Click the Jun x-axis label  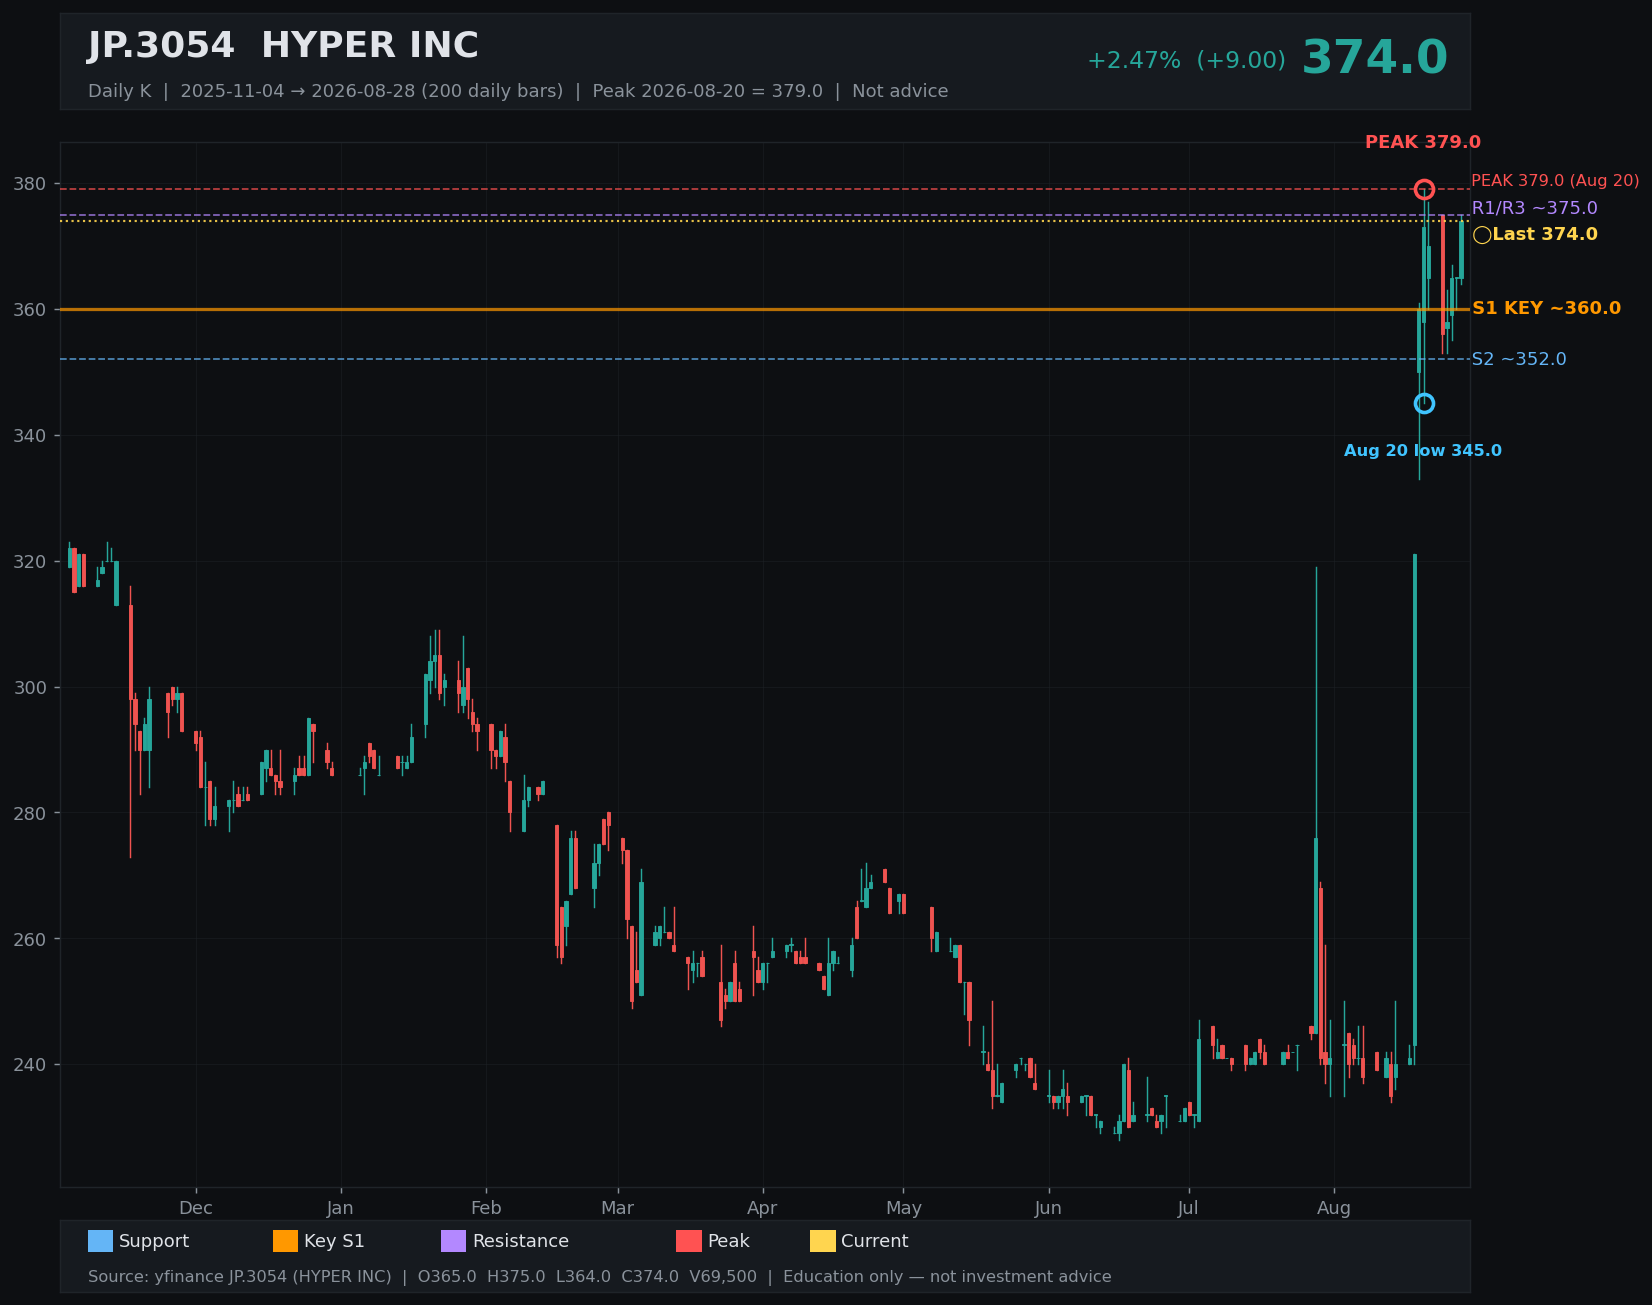coord(1048,1208)
